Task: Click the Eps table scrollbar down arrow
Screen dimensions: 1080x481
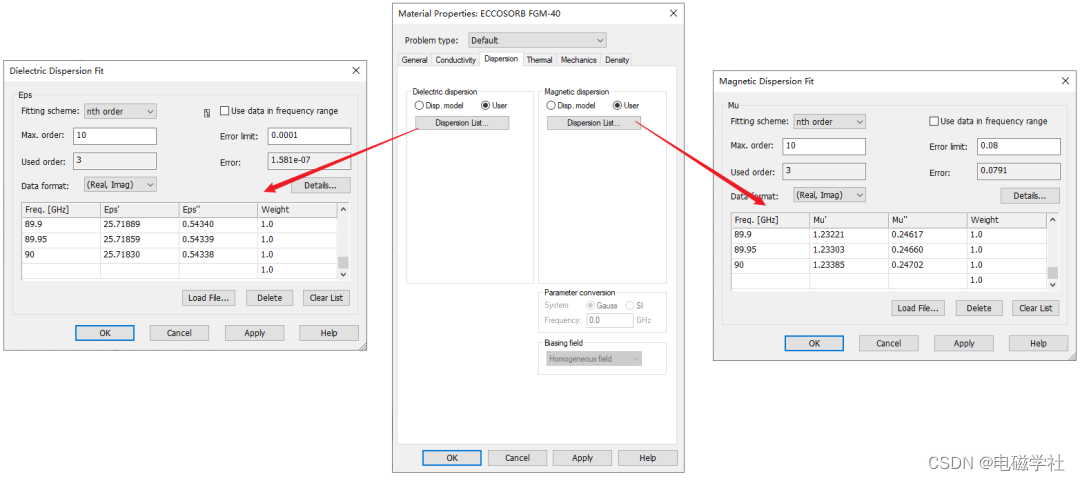Action: 344,274
